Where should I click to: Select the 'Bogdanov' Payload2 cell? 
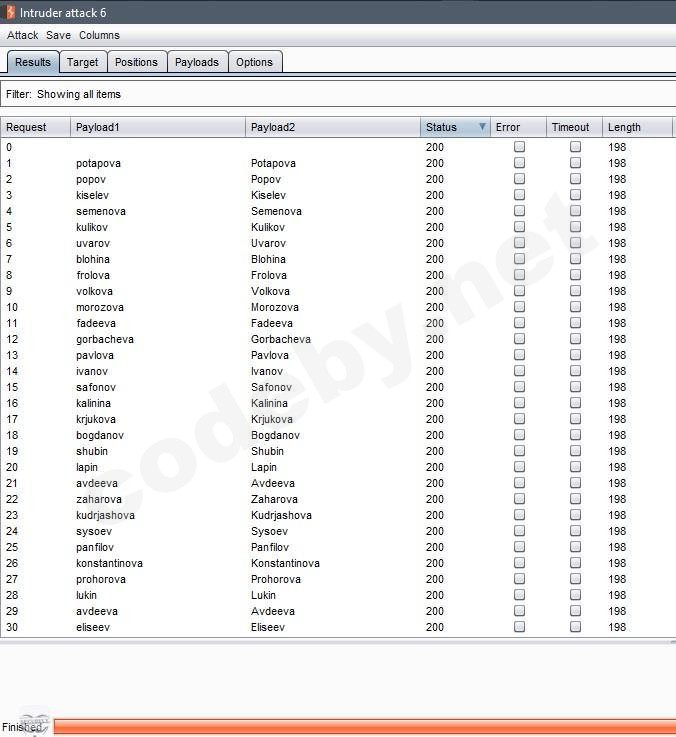275,435
